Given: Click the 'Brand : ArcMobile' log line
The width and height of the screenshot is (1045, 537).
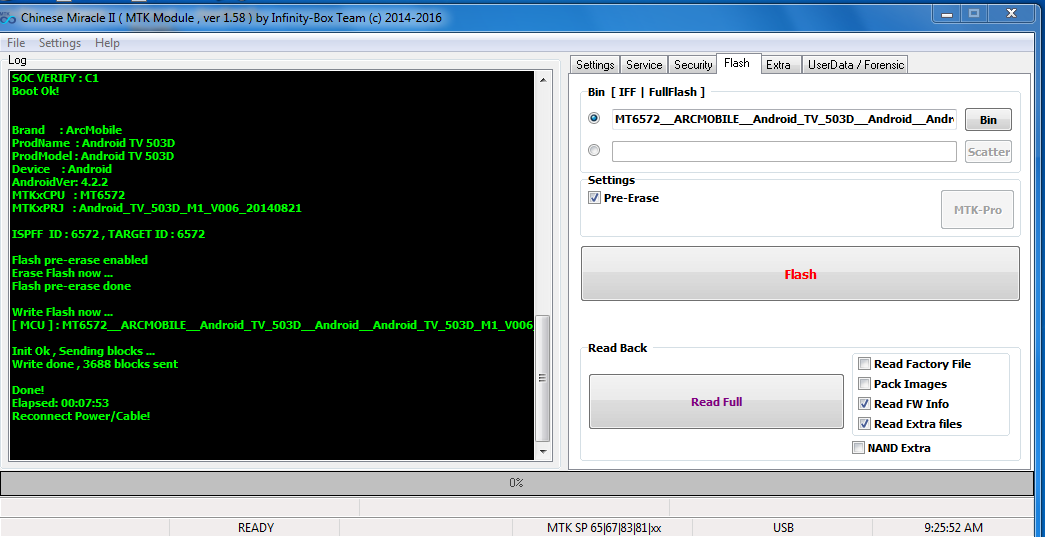Looking at the screenshot, I should 67,130.
